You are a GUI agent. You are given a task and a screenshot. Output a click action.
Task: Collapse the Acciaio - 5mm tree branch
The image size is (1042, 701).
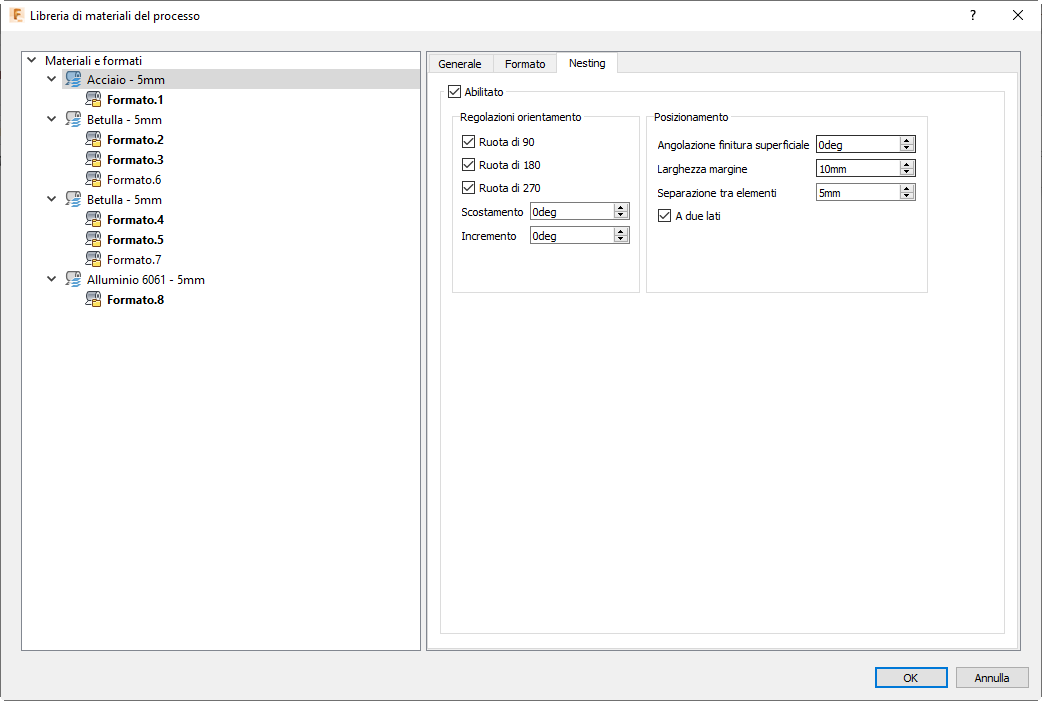pos(51,79)
